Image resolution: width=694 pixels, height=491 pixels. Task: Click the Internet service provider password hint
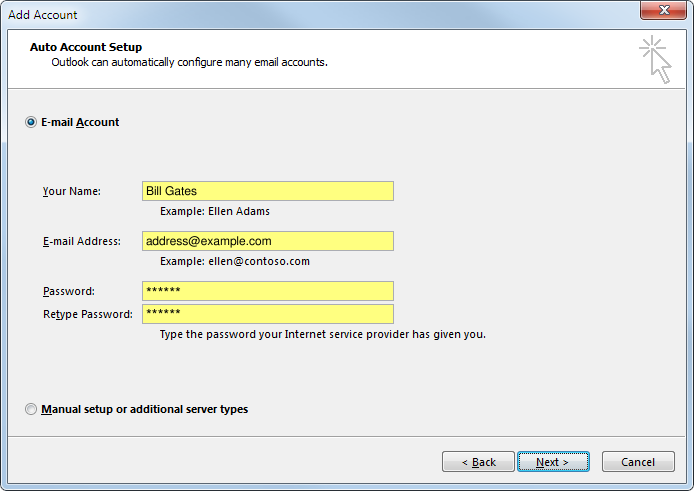click(x=322, y=334)
